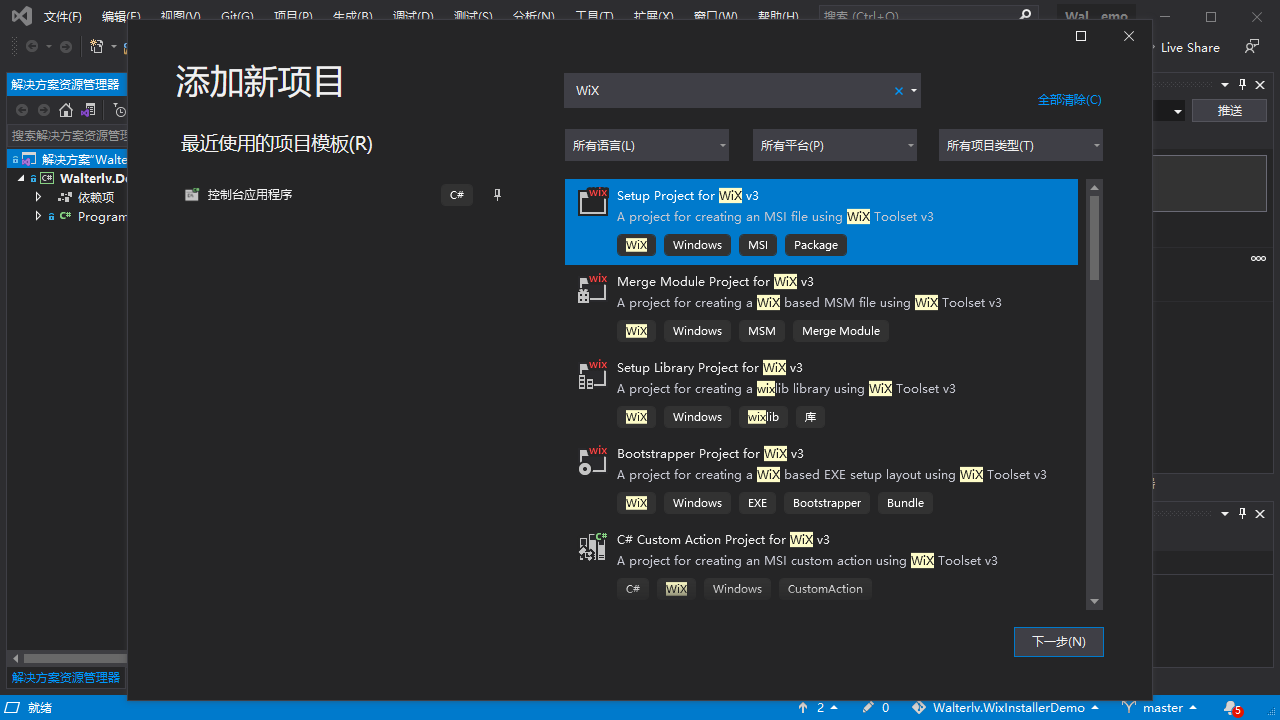This screenshot has width=1280, height=720.
Task: Open the 所有语言 language filter dropdown
Action: [646, 145]
